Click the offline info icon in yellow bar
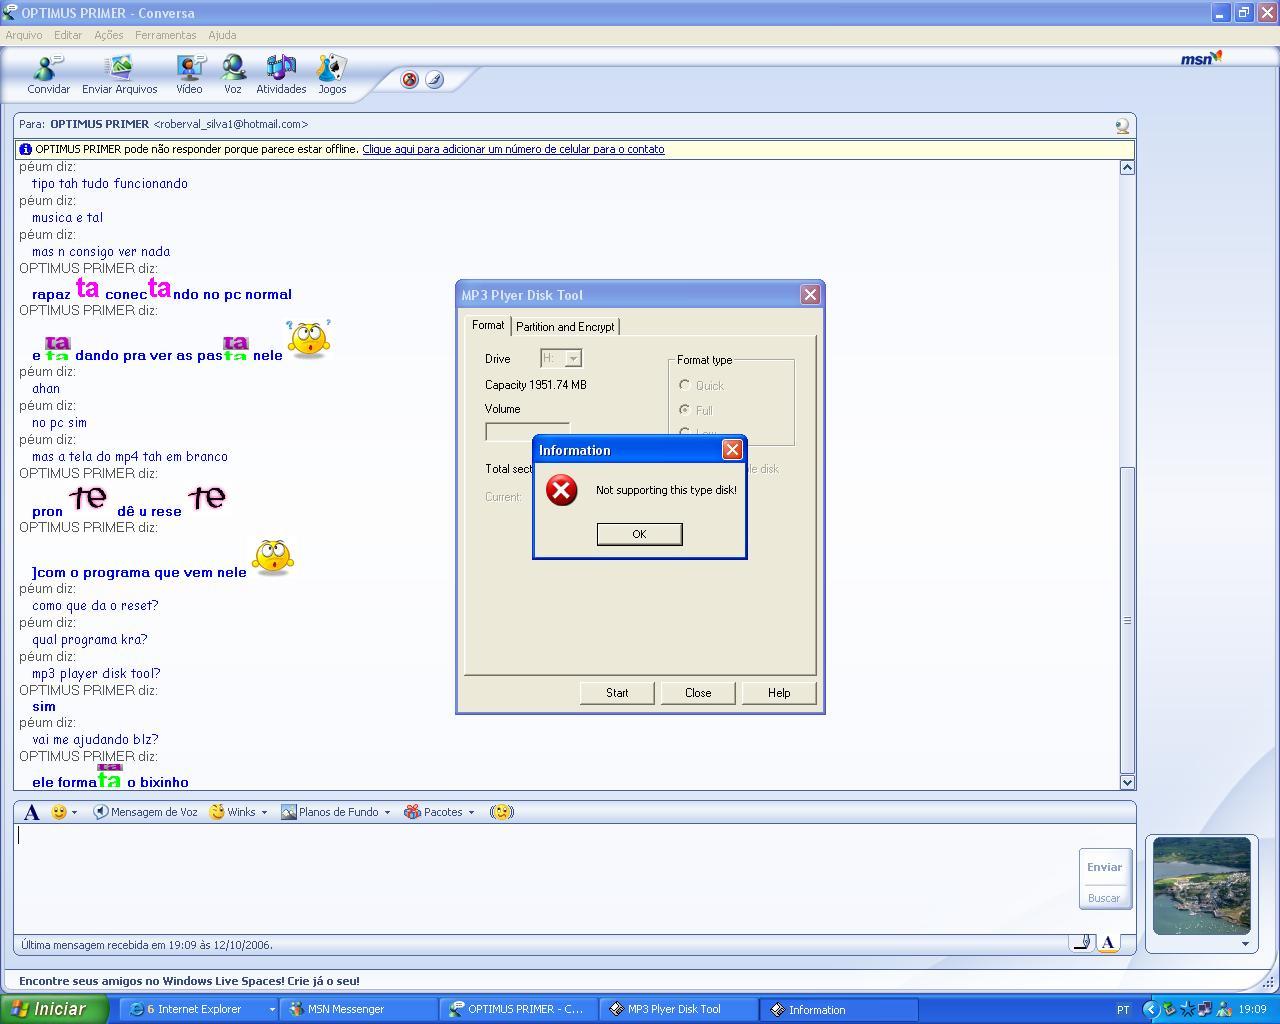 click(x=26, y=149)
